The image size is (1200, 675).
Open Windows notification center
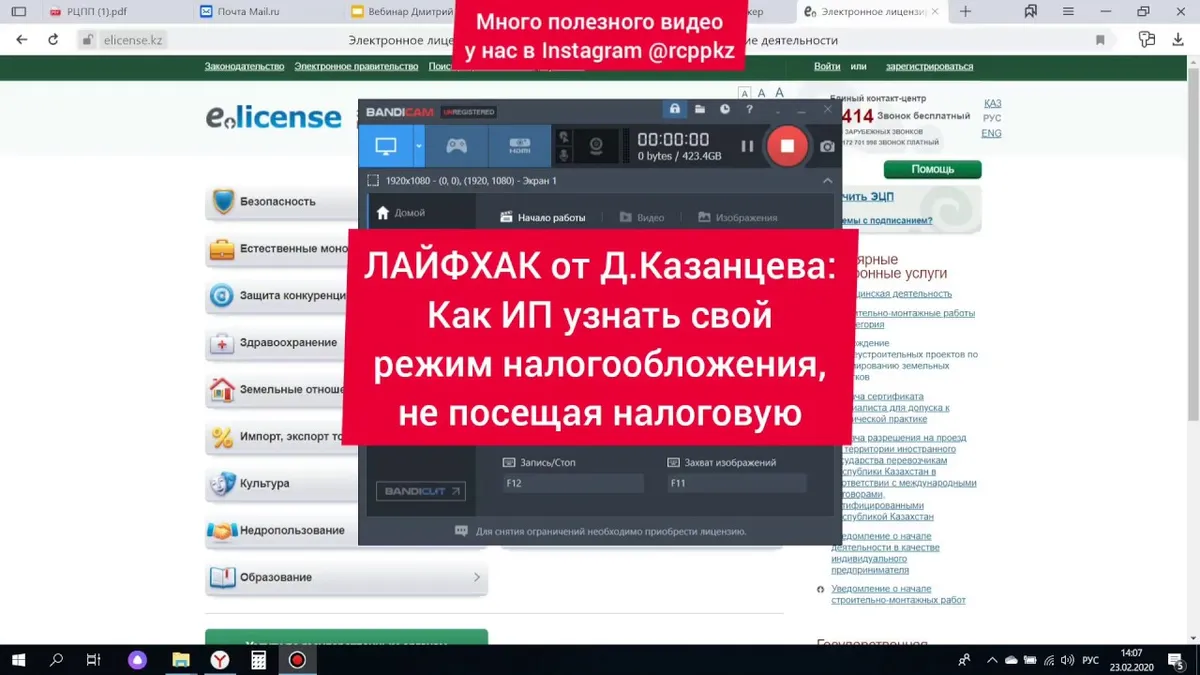point(1177,660)
